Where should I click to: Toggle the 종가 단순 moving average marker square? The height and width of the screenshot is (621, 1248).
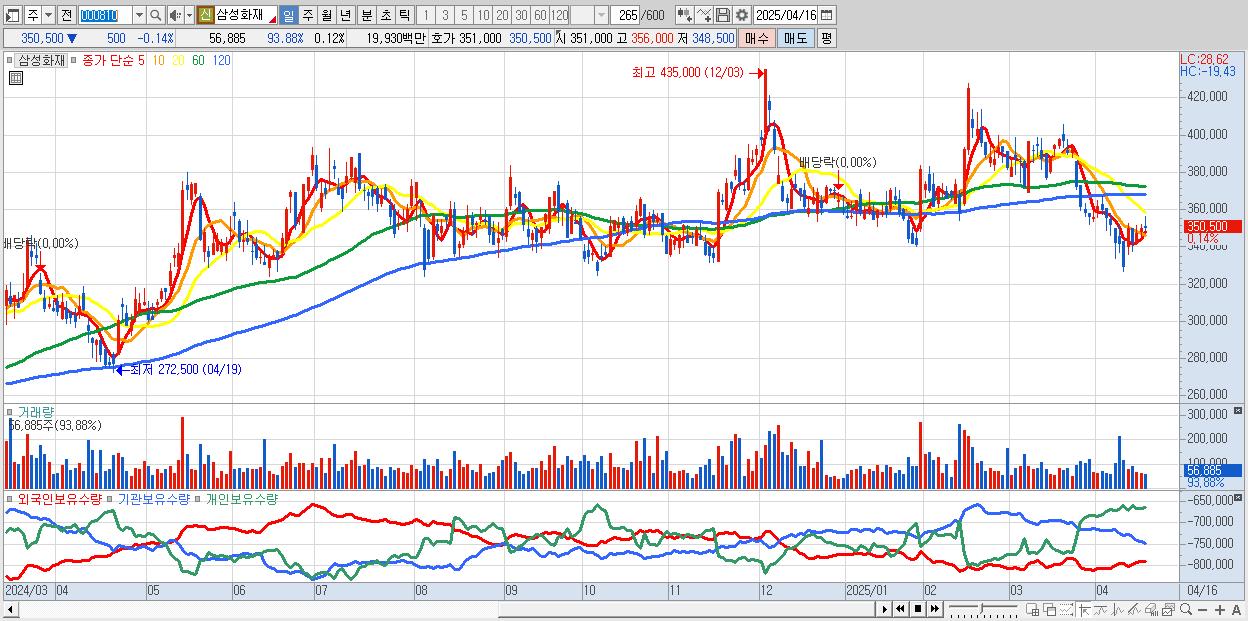coord(75,60)
